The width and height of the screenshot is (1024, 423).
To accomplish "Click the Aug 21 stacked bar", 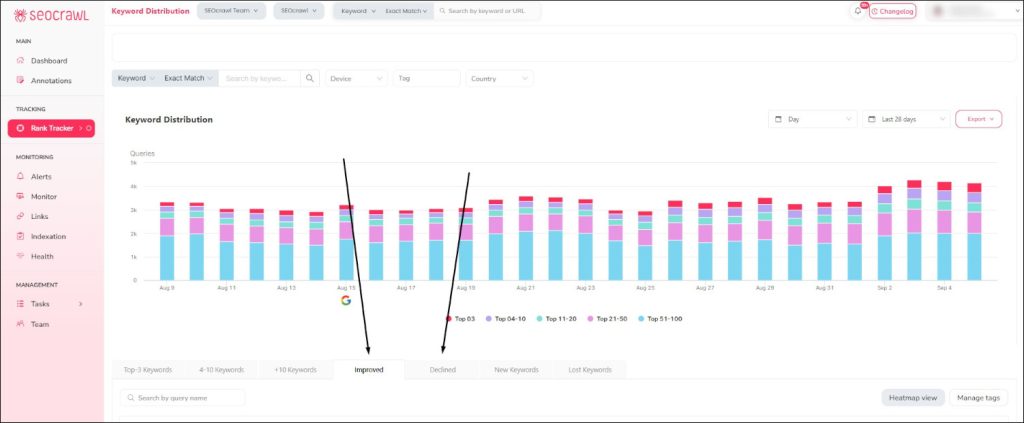I will pyautogui.click(x=526, y=238).
